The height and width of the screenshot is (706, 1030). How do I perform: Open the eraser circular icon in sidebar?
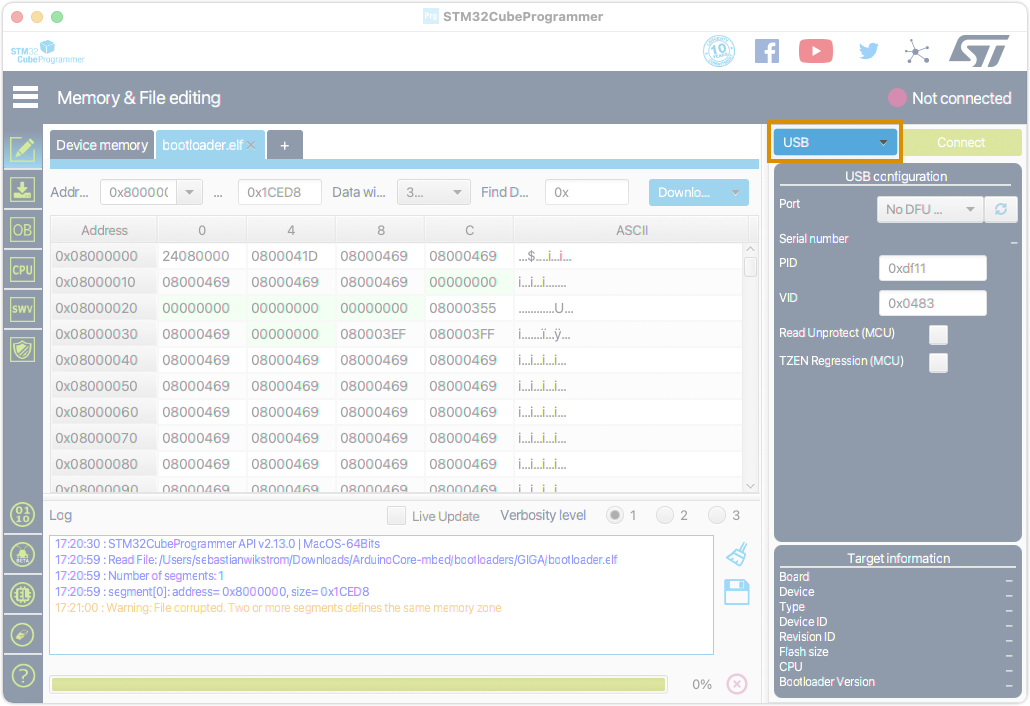click(22, 635)
